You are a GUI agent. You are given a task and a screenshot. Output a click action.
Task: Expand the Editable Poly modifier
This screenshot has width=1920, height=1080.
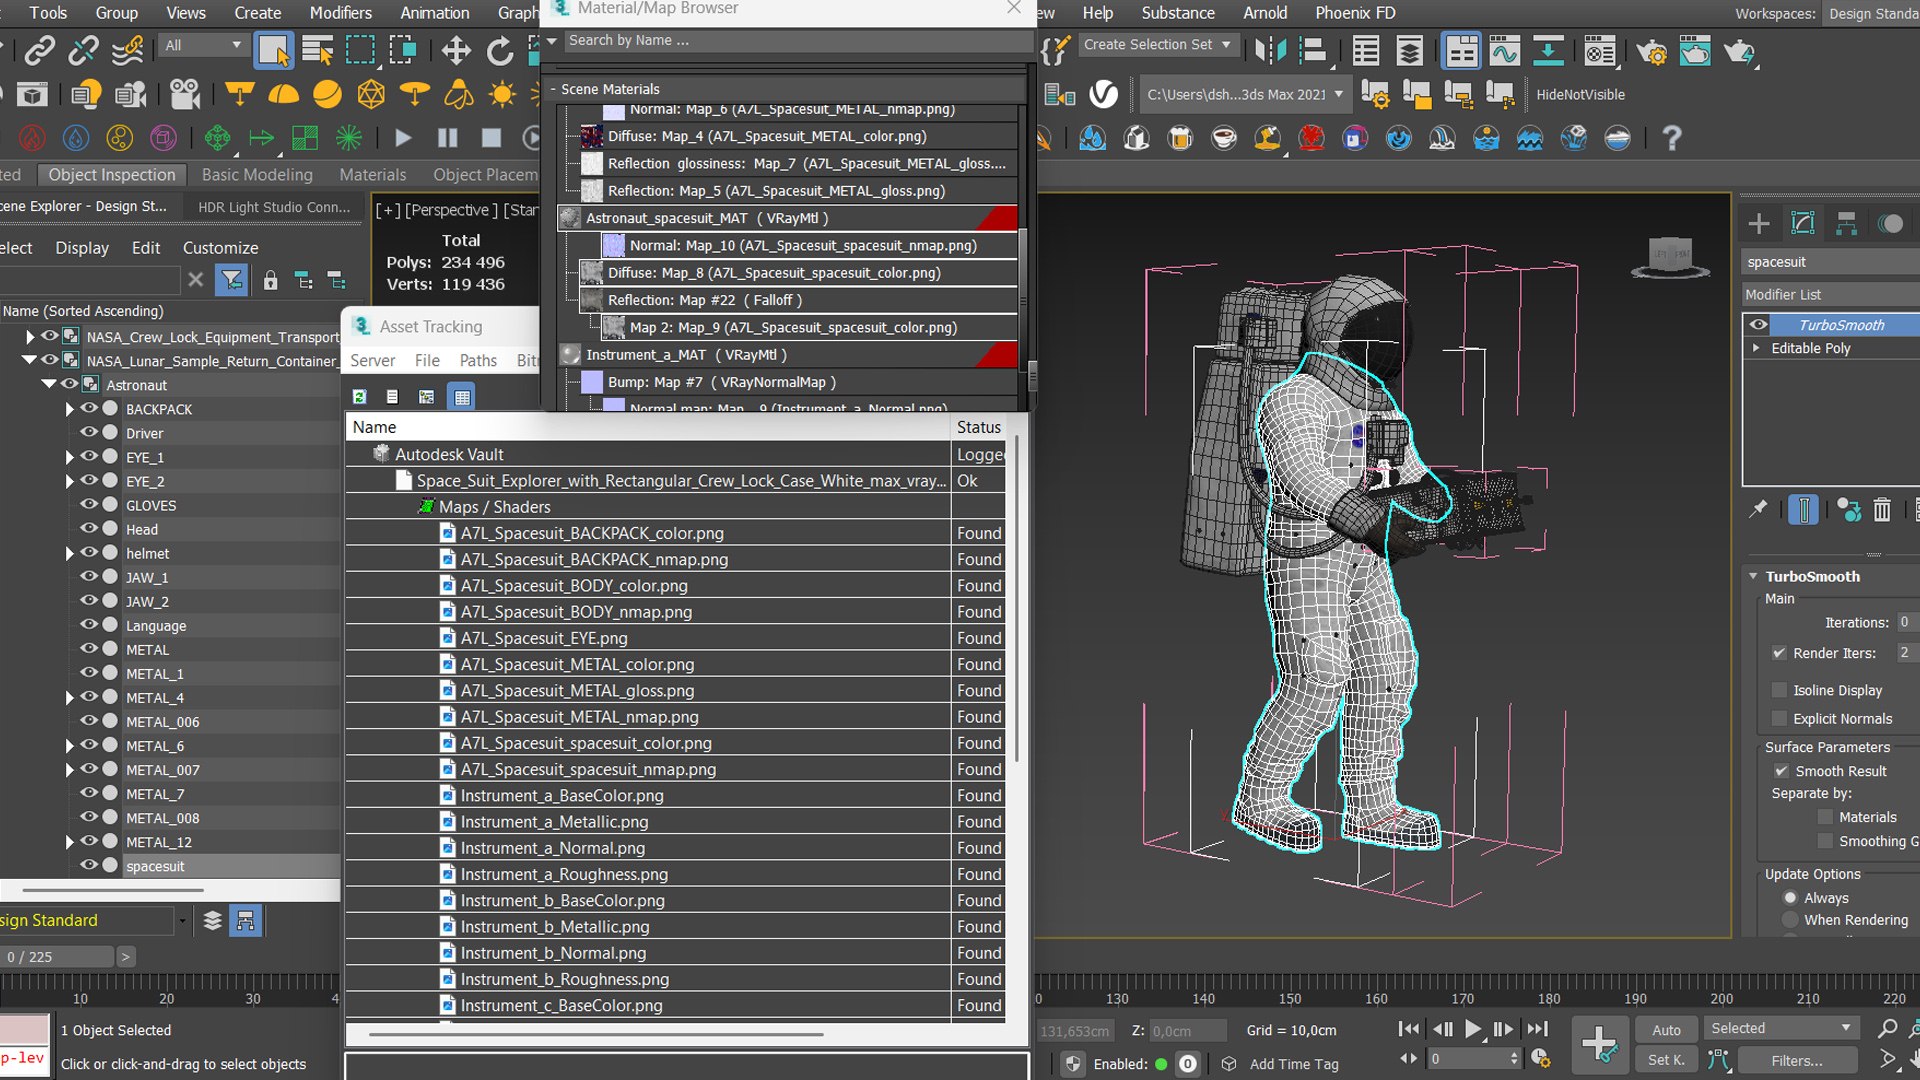point(1756,348)
